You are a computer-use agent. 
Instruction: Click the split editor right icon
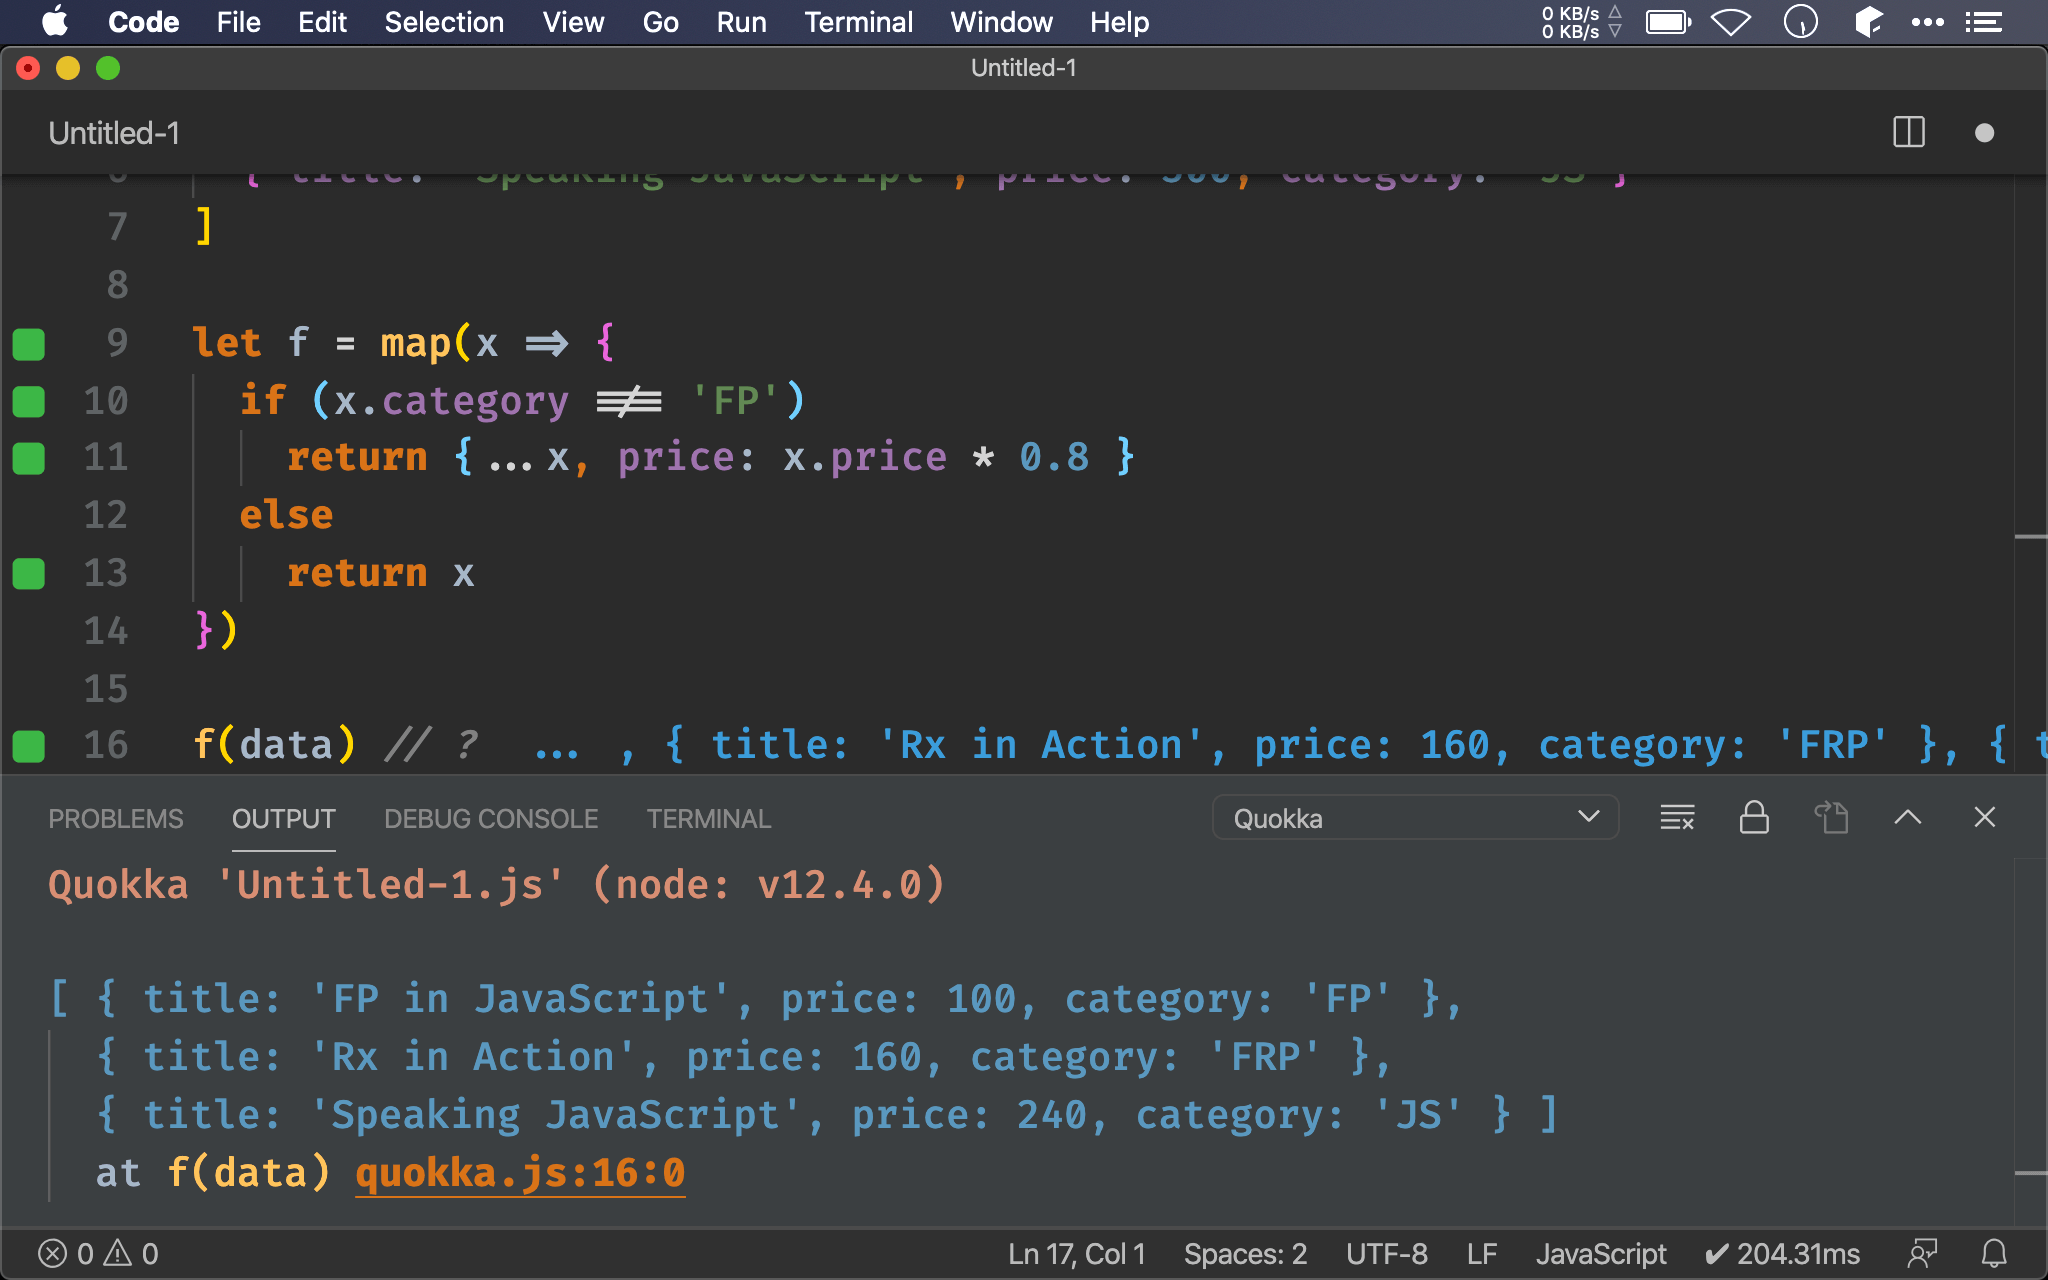coord(1908,133)
